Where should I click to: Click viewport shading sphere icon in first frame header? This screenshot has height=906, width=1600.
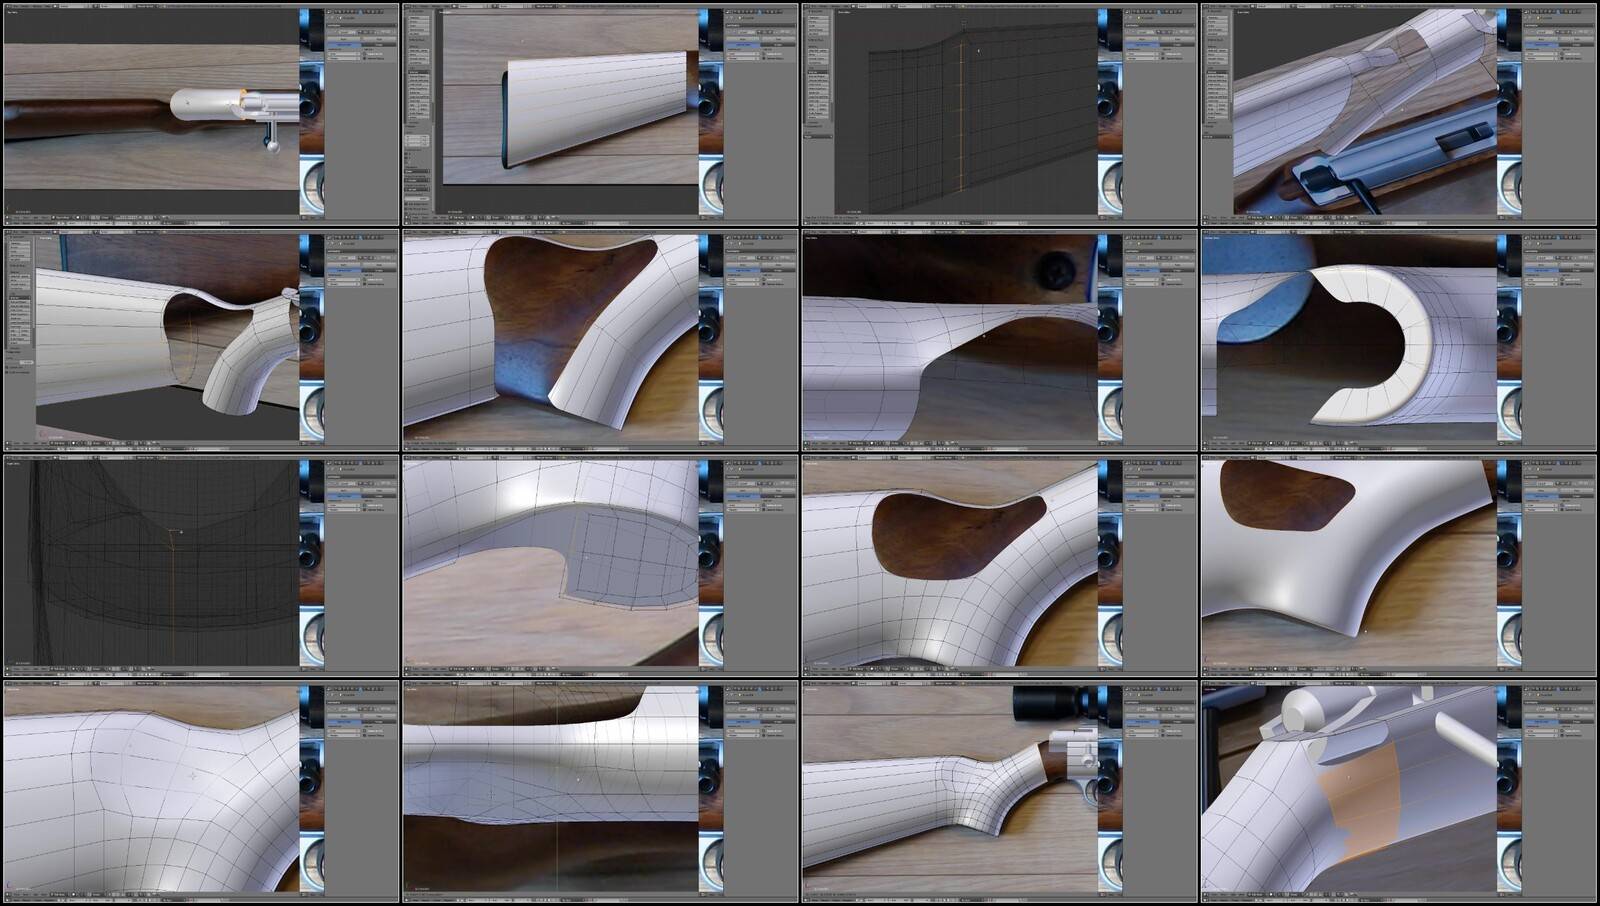click(78, 217)
